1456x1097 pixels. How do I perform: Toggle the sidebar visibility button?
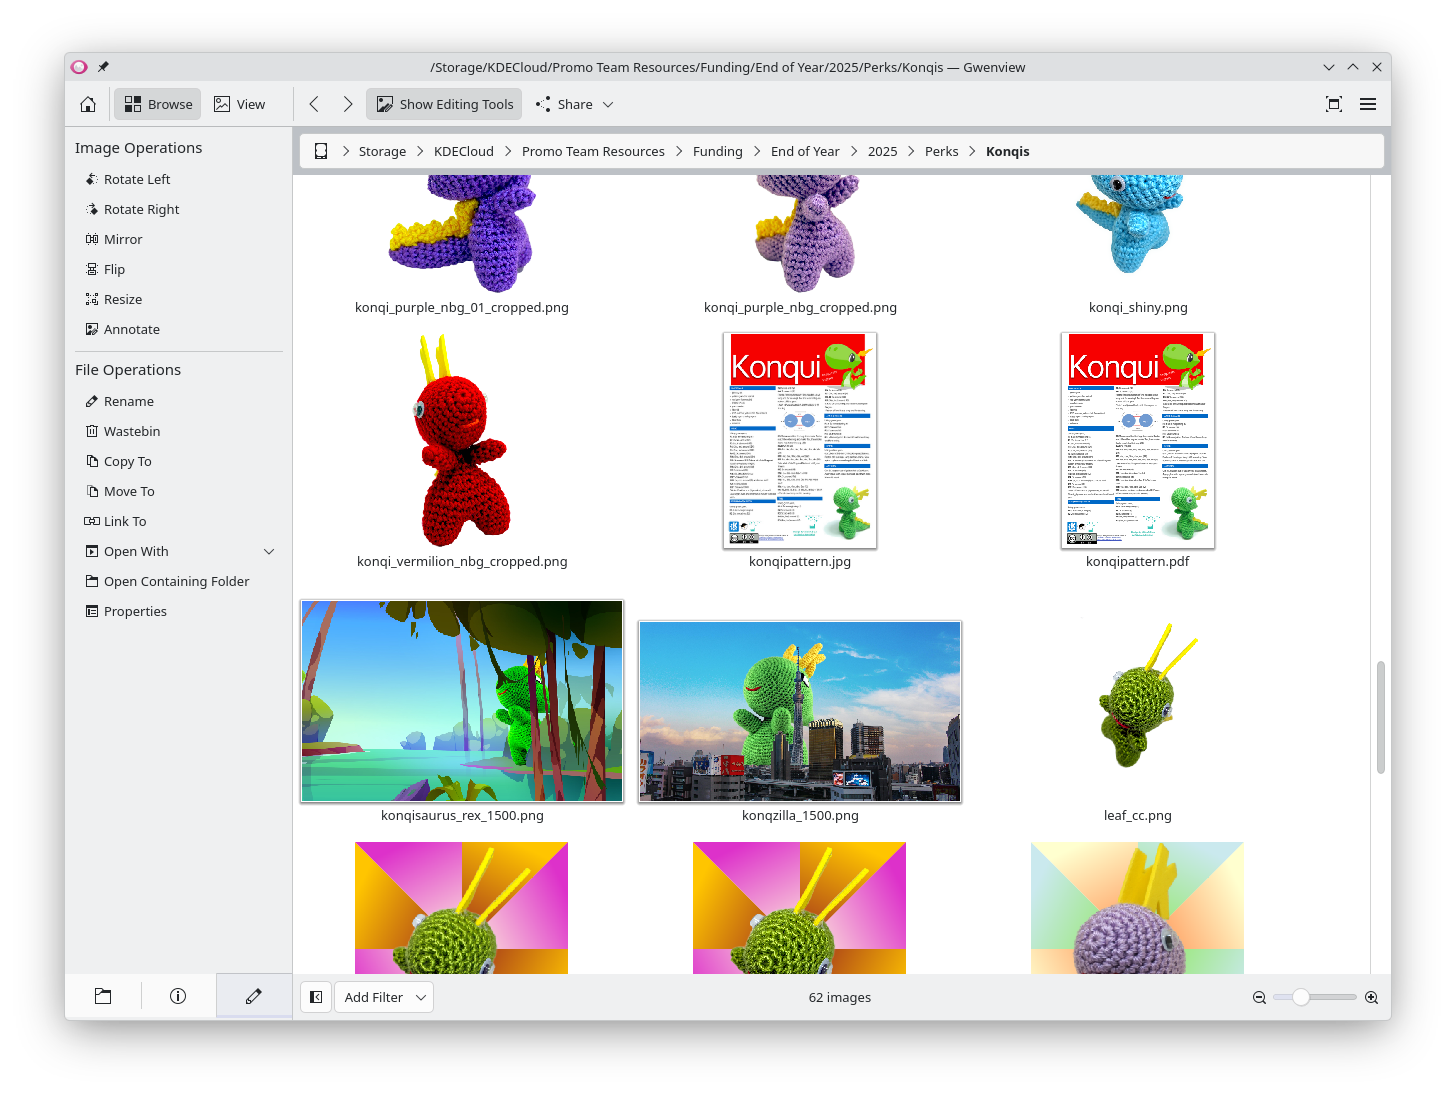pos(316,997)
